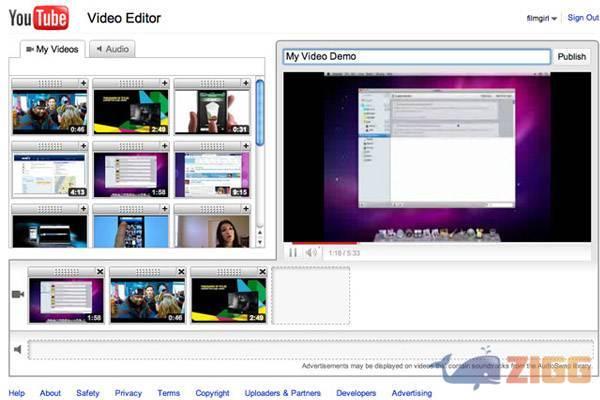Add the 0:31 phone clip with plus icon
Screen dimensions: 600x400
246,83
